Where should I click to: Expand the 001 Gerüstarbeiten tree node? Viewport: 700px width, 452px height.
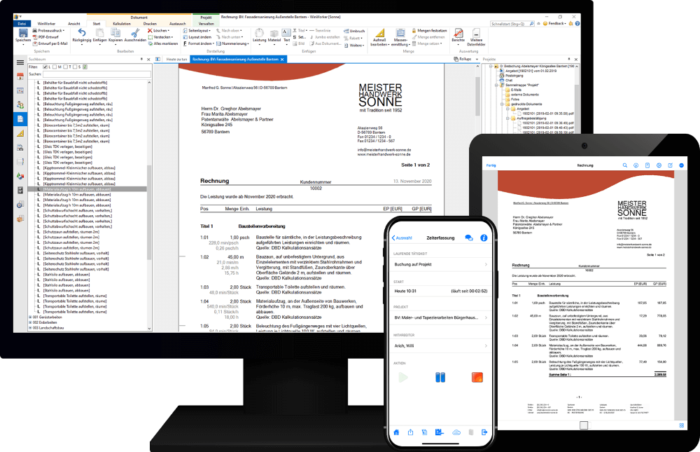[x=30, y=317]
